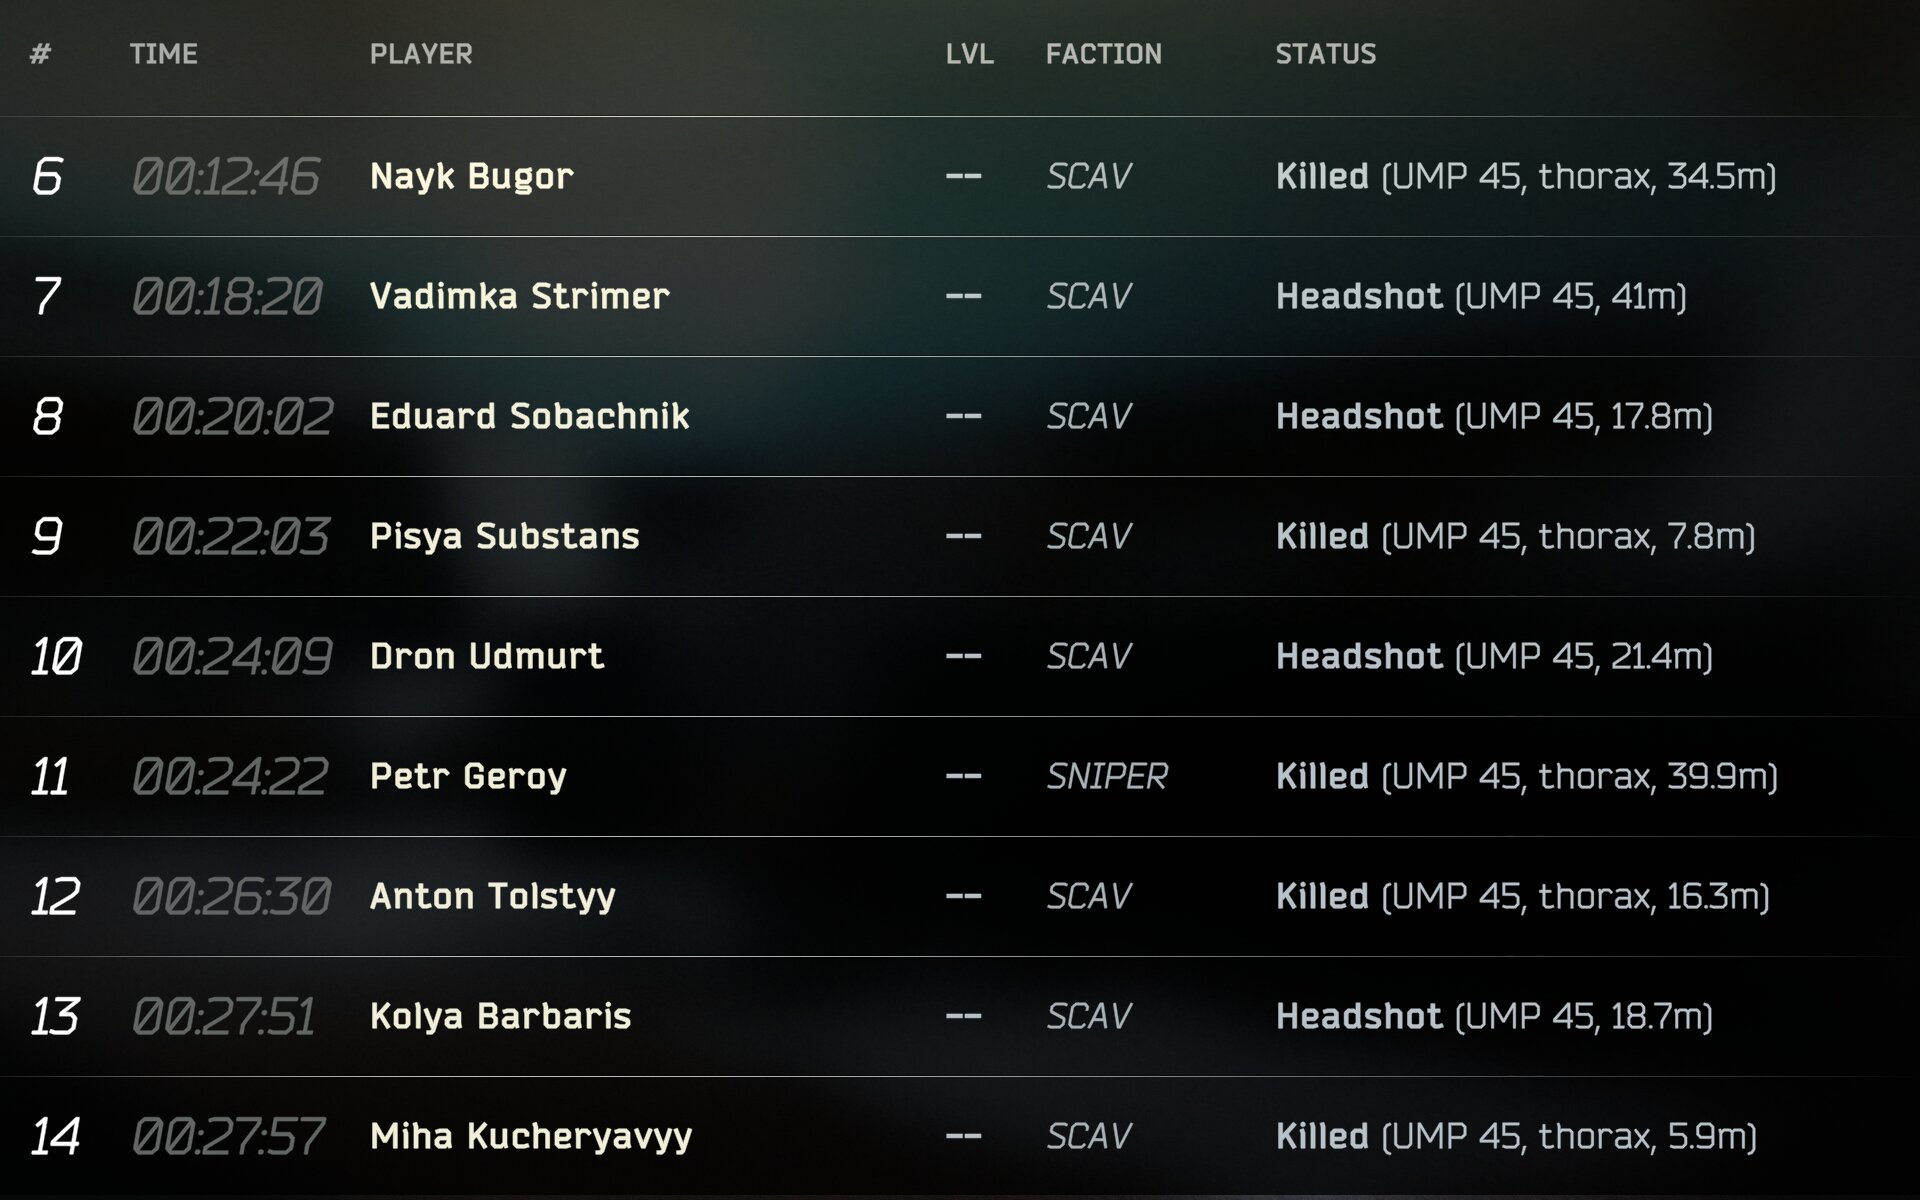The width and height of the screenshot is (1920, 1200).
Task: Click the Eduard Sobachnik headshot entry
Action: (528, 417)
